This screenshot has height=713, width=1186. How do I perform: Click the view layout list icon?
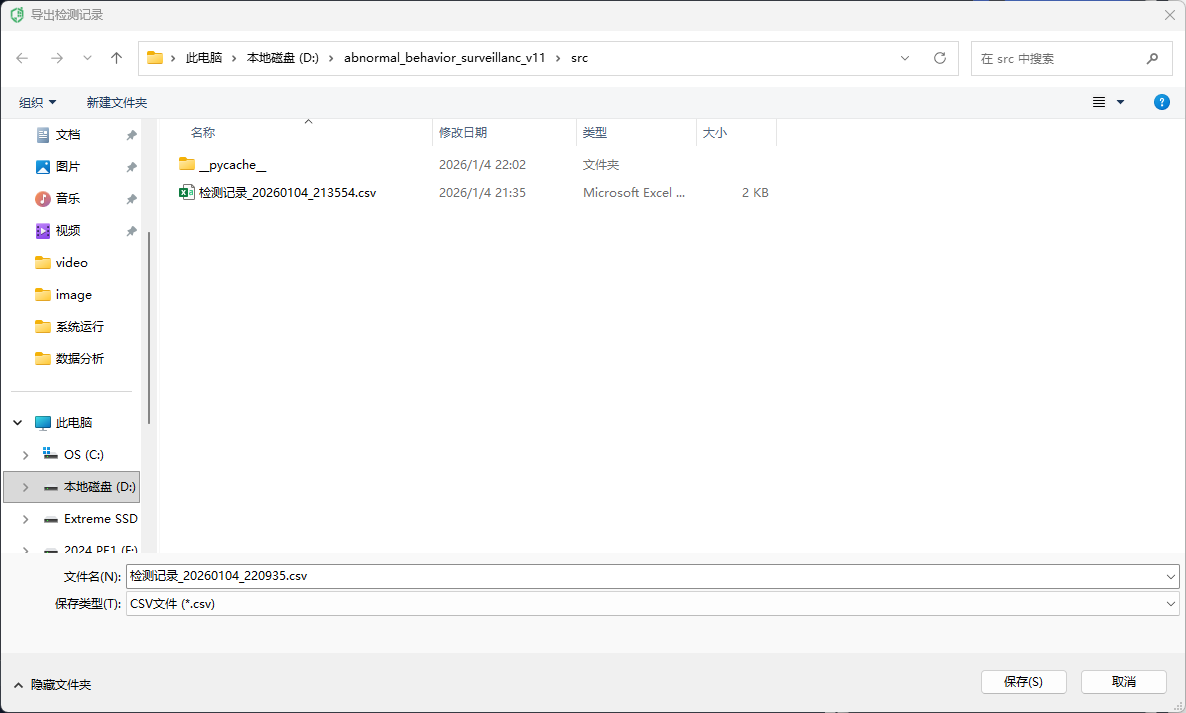pos(1099,102)
